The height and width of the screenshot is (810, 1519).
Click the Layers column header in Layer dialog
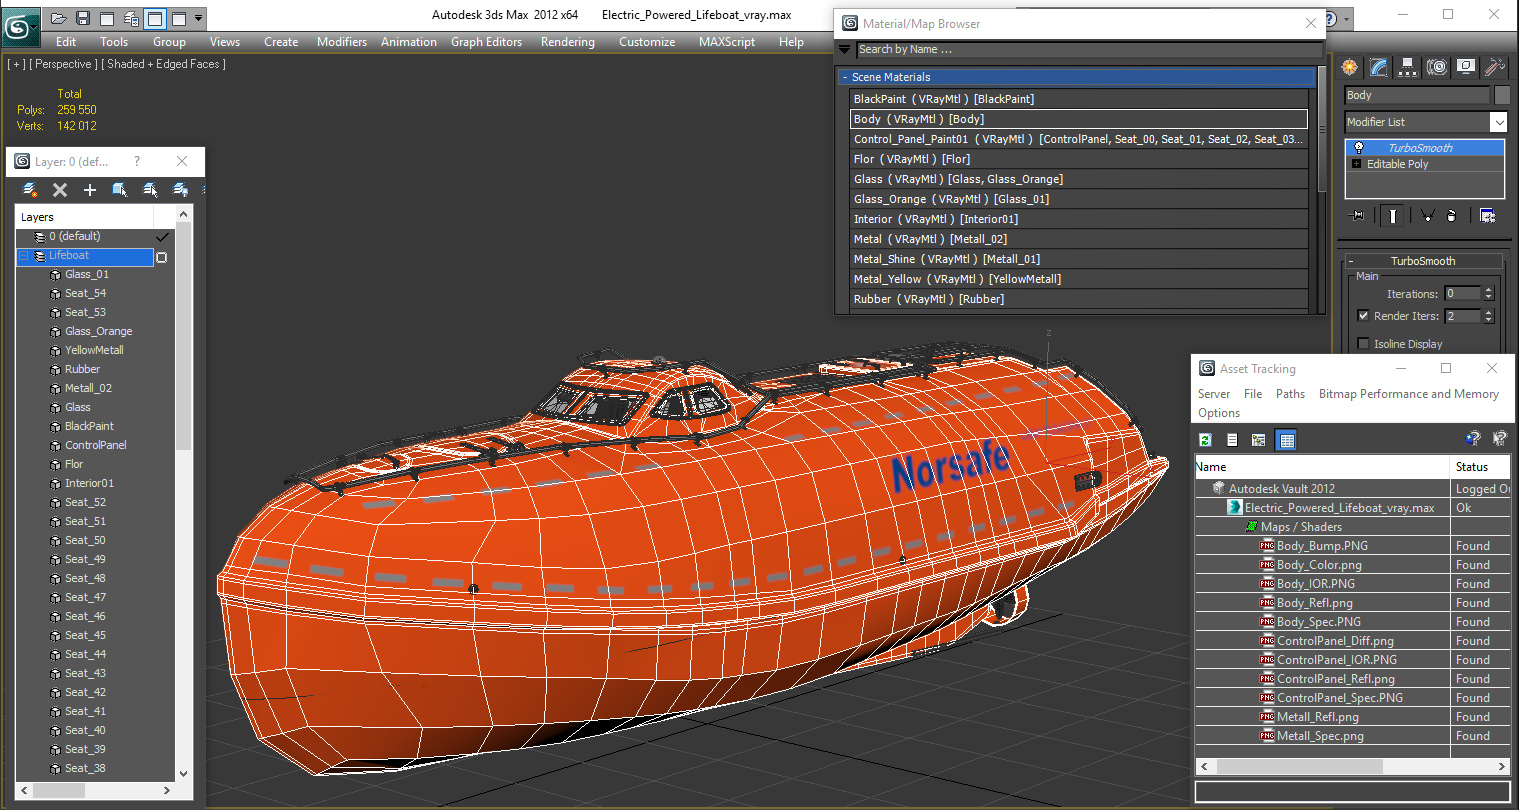point(84,217)
